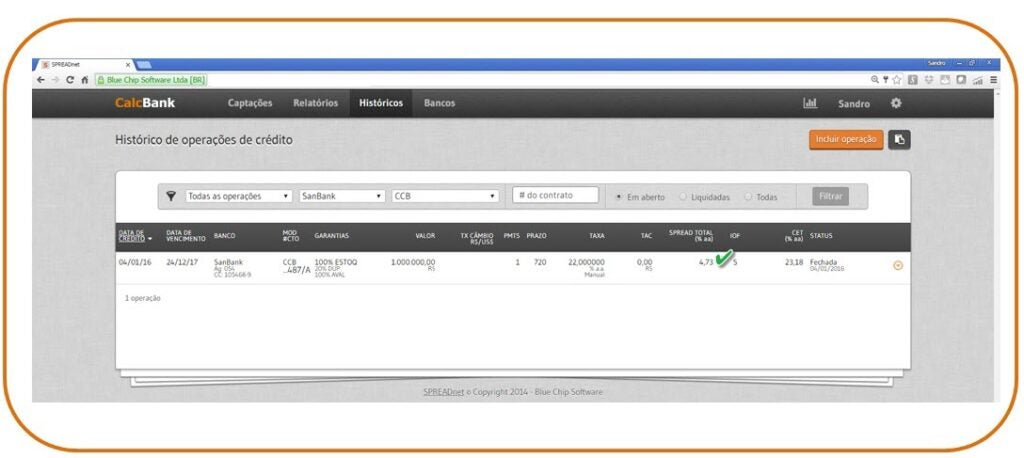The image size is (1024, 458).
Task: Click the funnel filter icon
Action: (170, 197)
